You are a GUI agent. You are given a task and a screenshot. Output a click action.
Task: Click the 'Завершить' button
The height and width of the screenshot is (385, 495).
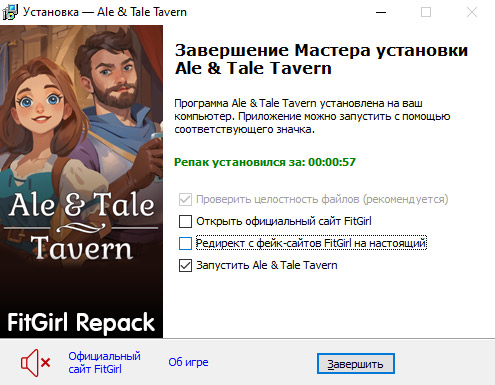[356, 364]
